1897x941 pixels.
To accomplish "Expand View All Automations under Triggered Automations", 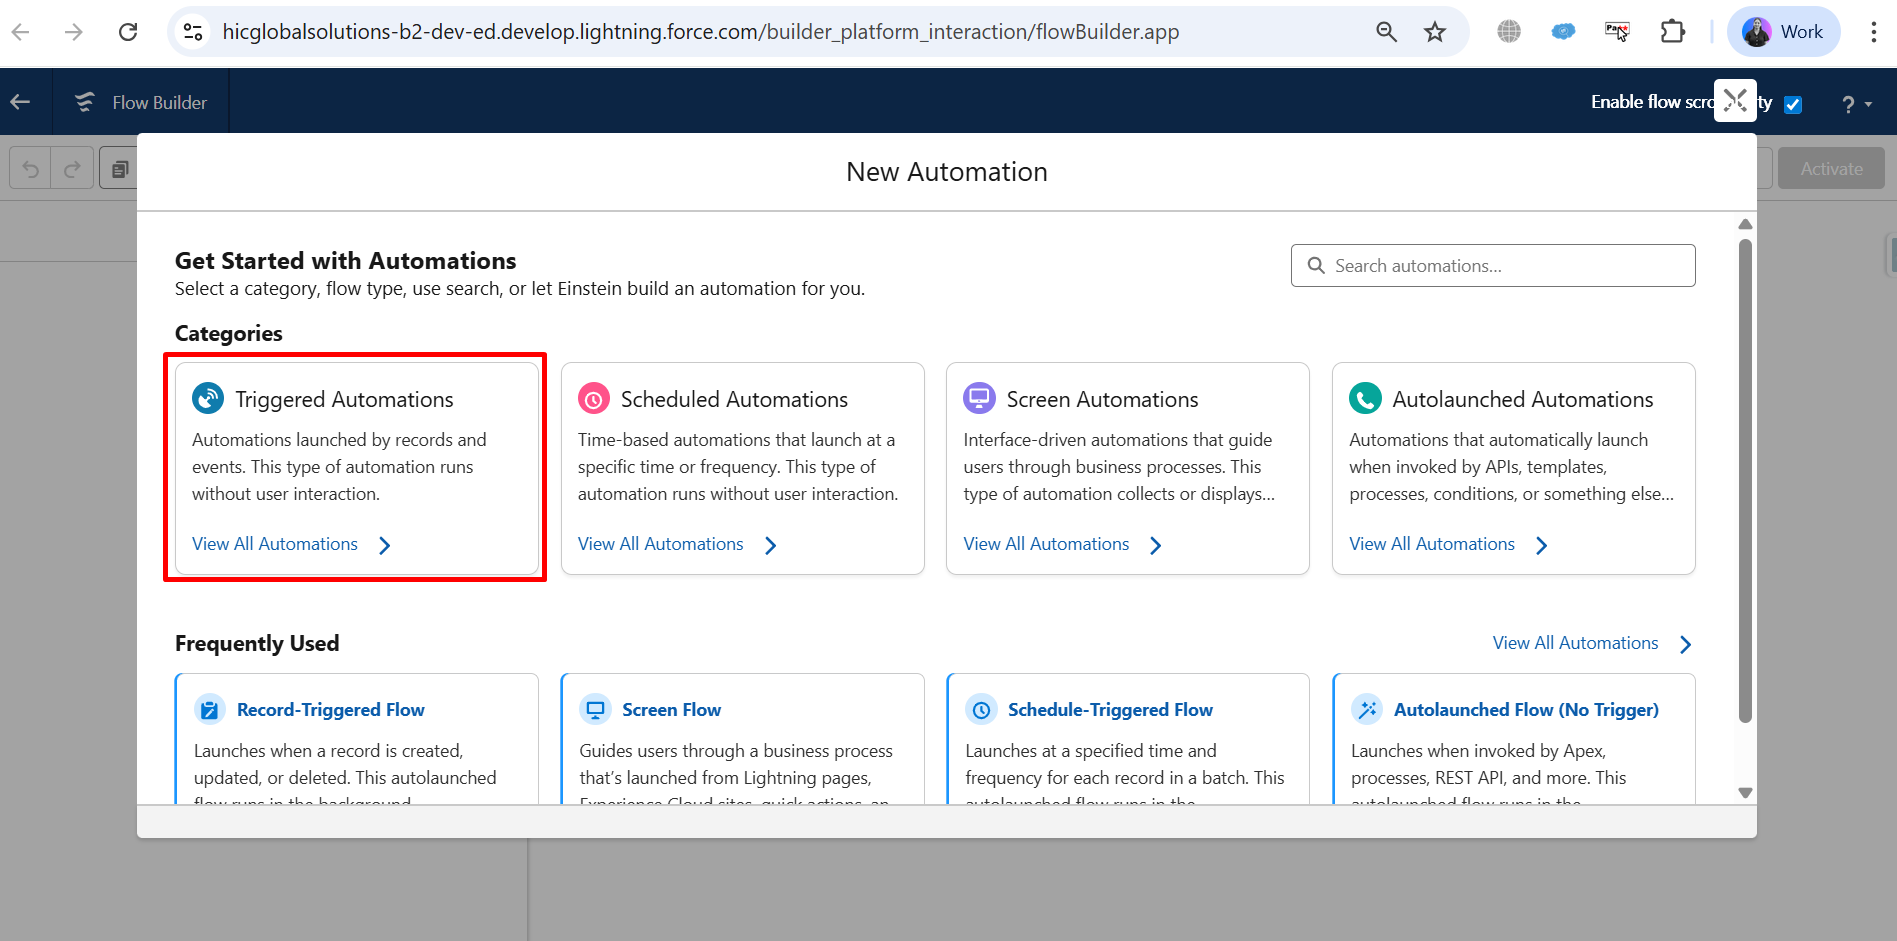I will tap(291, 544).
